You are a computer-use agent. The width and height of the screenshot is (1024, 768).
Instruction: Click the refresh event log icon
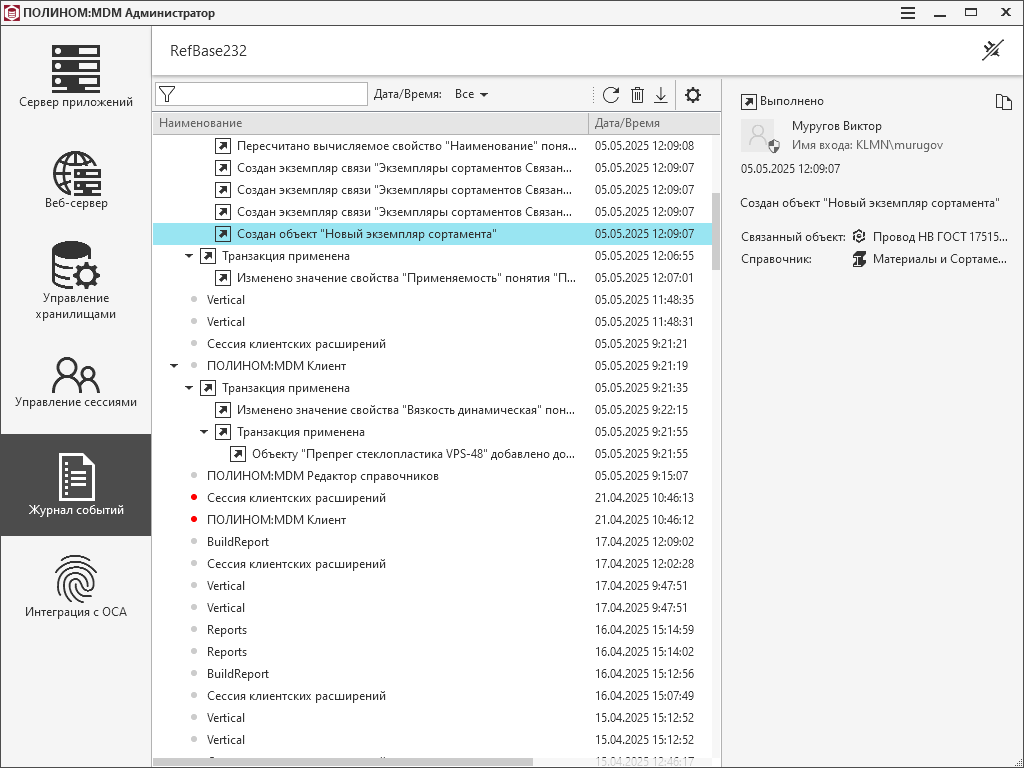pos(611,95)
